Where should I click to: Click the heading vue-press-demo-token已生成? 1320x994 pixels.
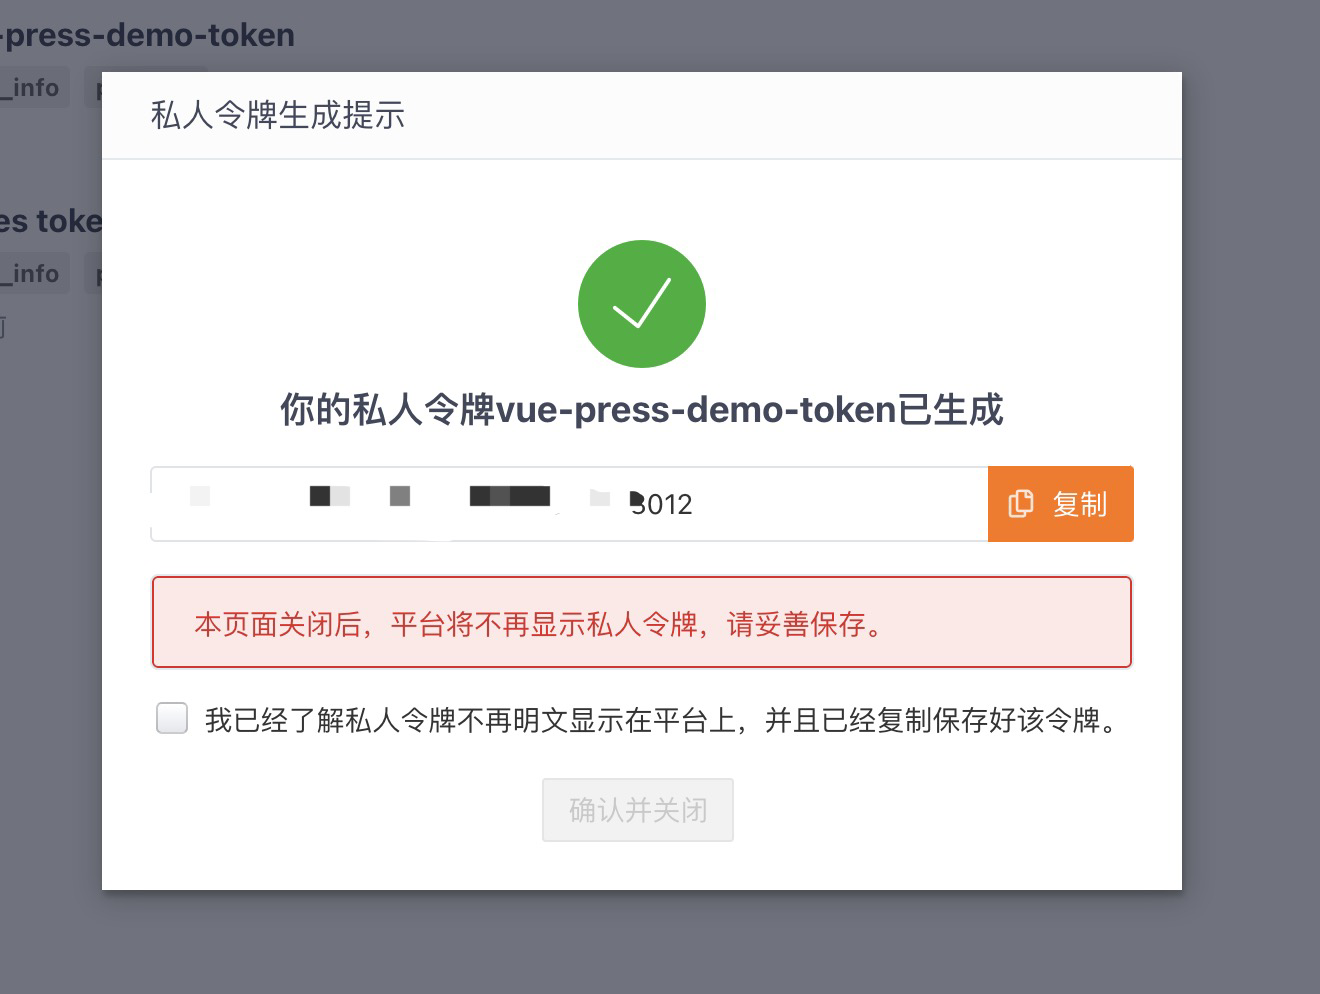(642, 409)
